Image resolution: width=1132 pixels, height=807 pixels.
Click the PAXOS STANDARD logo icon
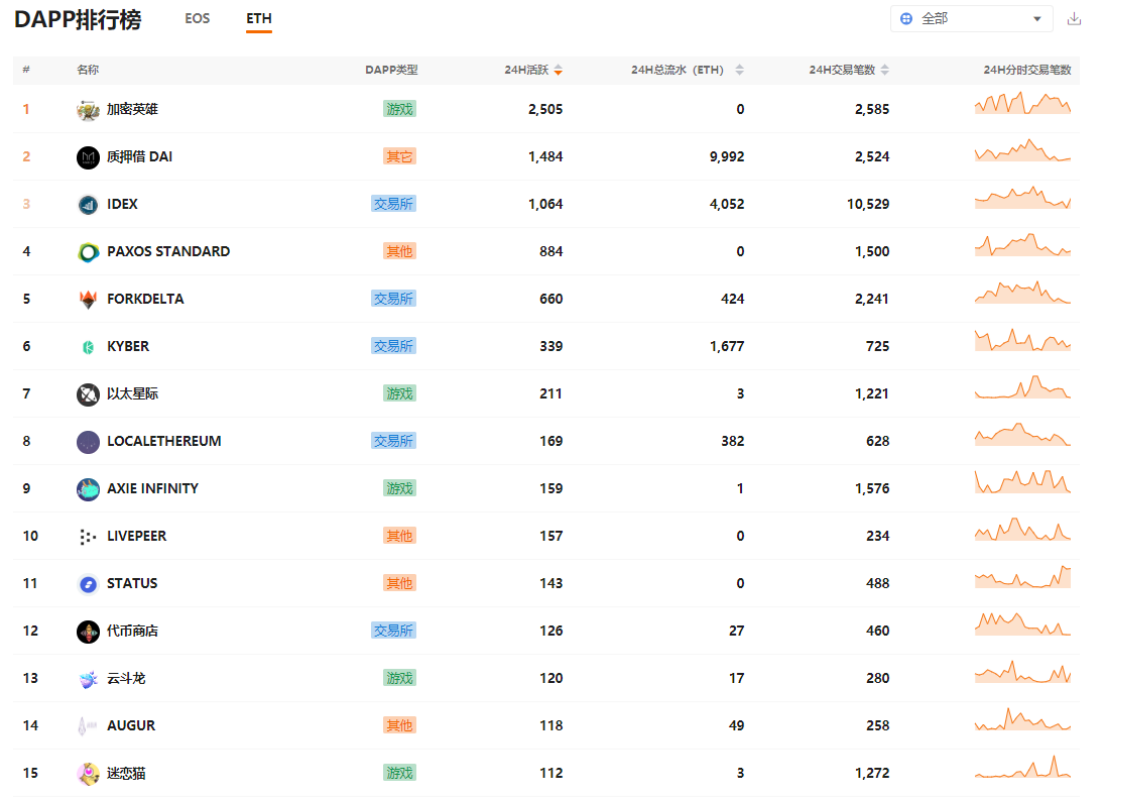click(x=88, y=253)
